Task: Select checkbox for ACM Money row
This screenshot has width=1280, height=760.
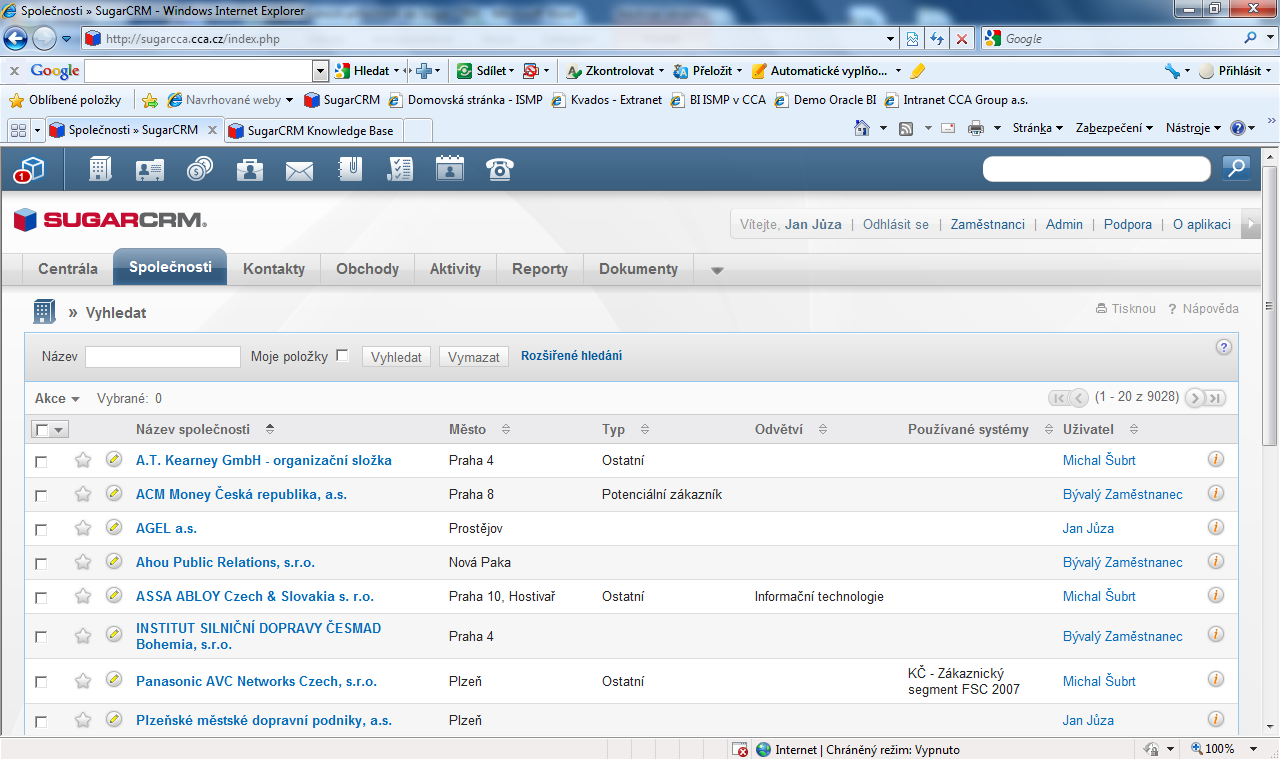Action: pyautogui.click(x=41, y=496)
